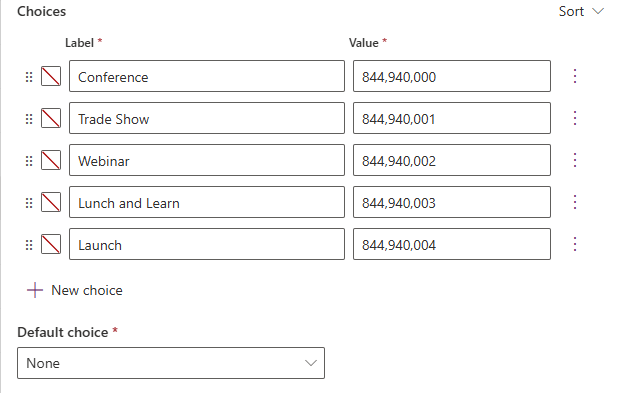Pick a color for the Launch choice
This screenshot has height=393, width=623.
[x=51, y=244]
